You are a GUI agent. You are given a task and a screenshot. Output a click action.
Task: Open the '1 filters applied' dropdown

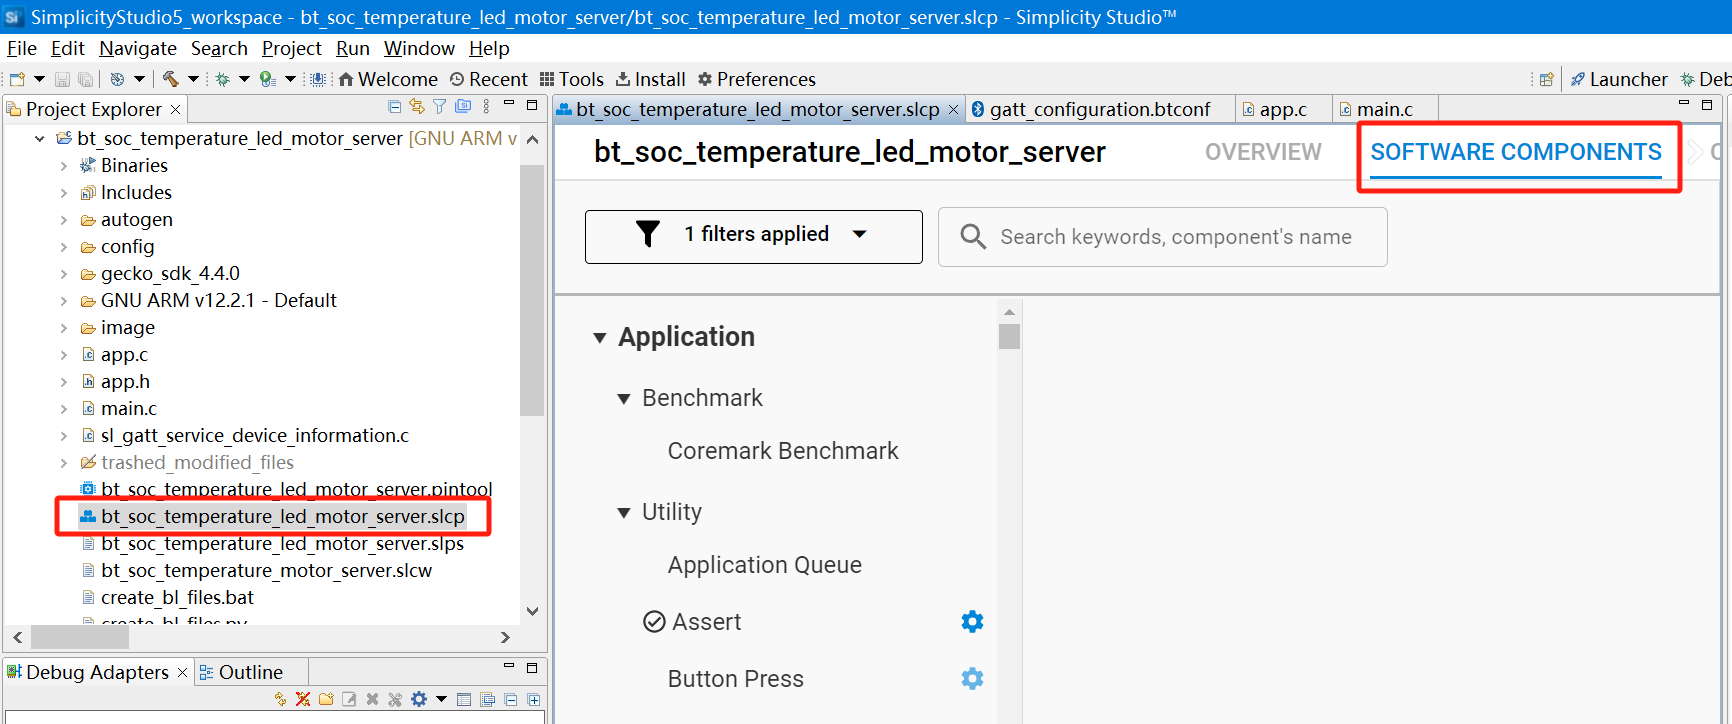(754, 237)
